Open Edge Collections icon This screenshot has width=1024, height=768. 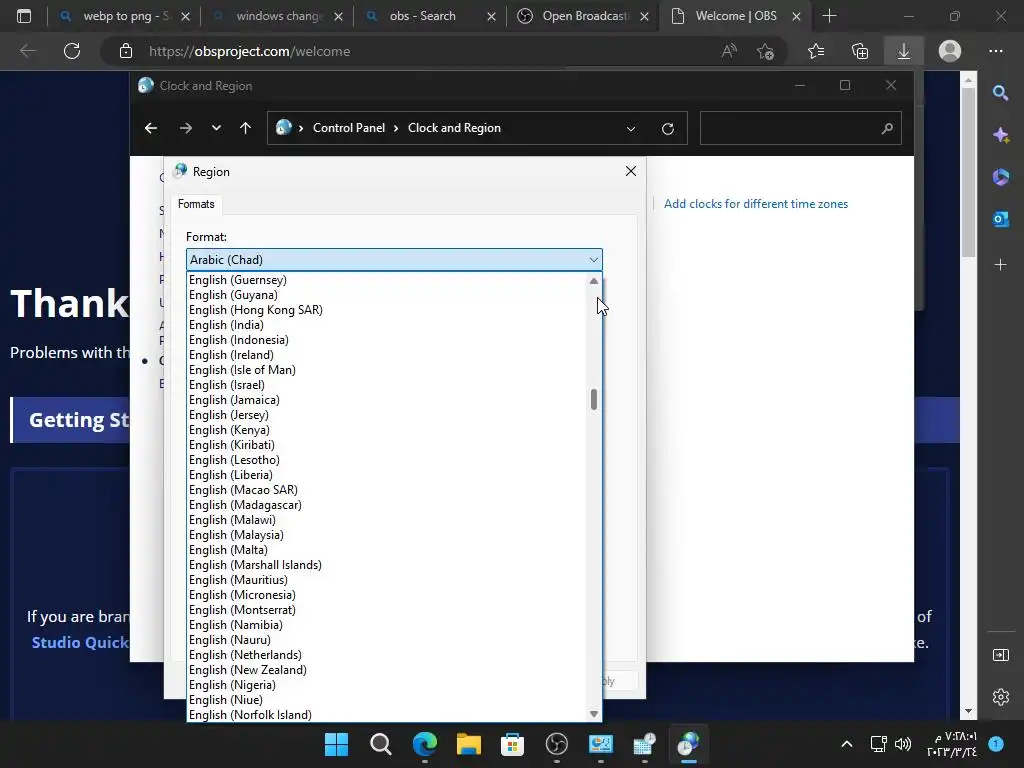pyautogui.click(x=860, y=51)
